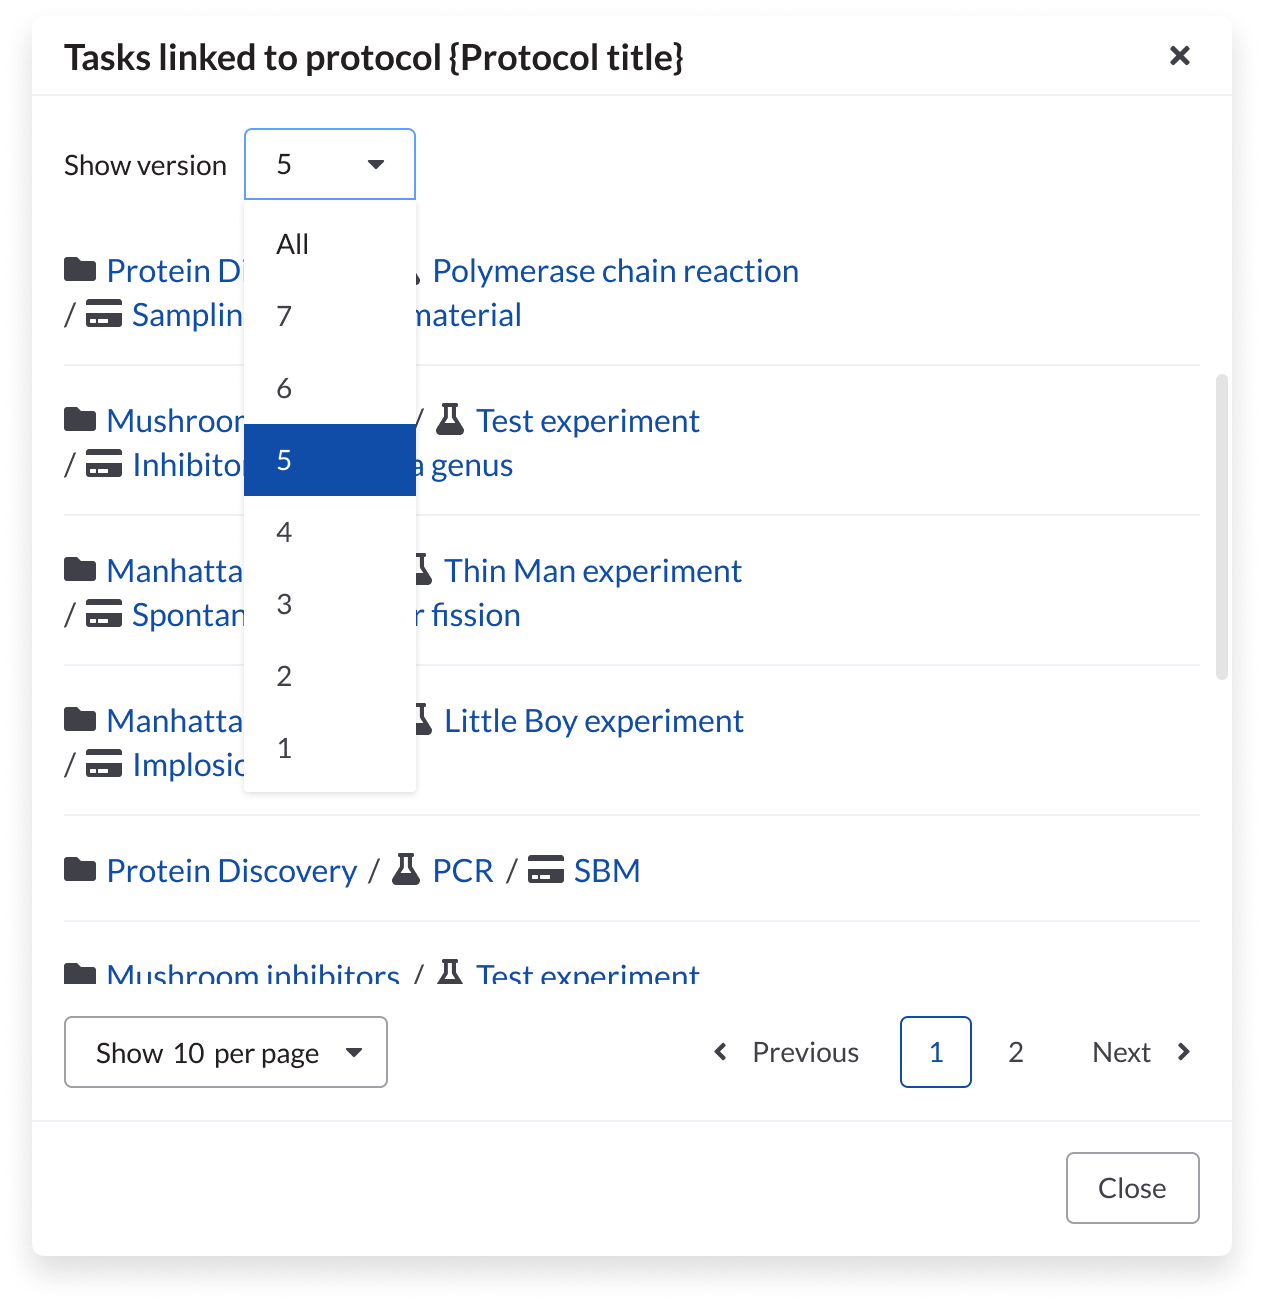Select version 1 from the version list
The height and width of the screenshot is (1304, 1264).
click(330, 748)
